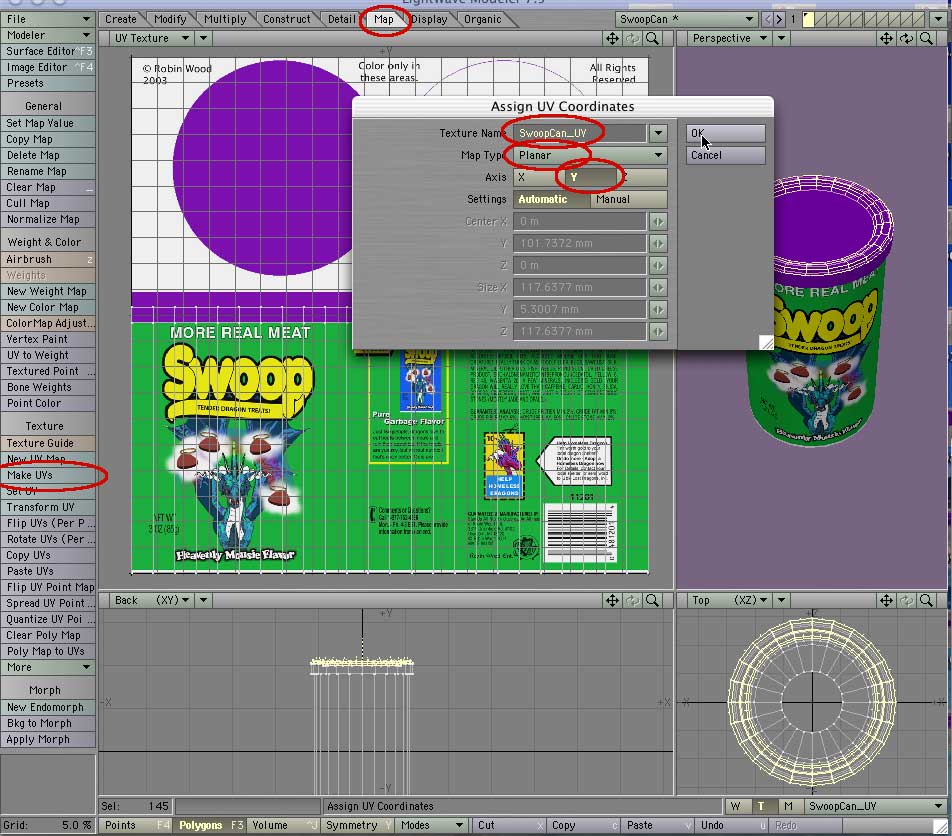Open the Texture Name dropdown arrow
Screen dimensions: 952x836
tap(658, 133)
